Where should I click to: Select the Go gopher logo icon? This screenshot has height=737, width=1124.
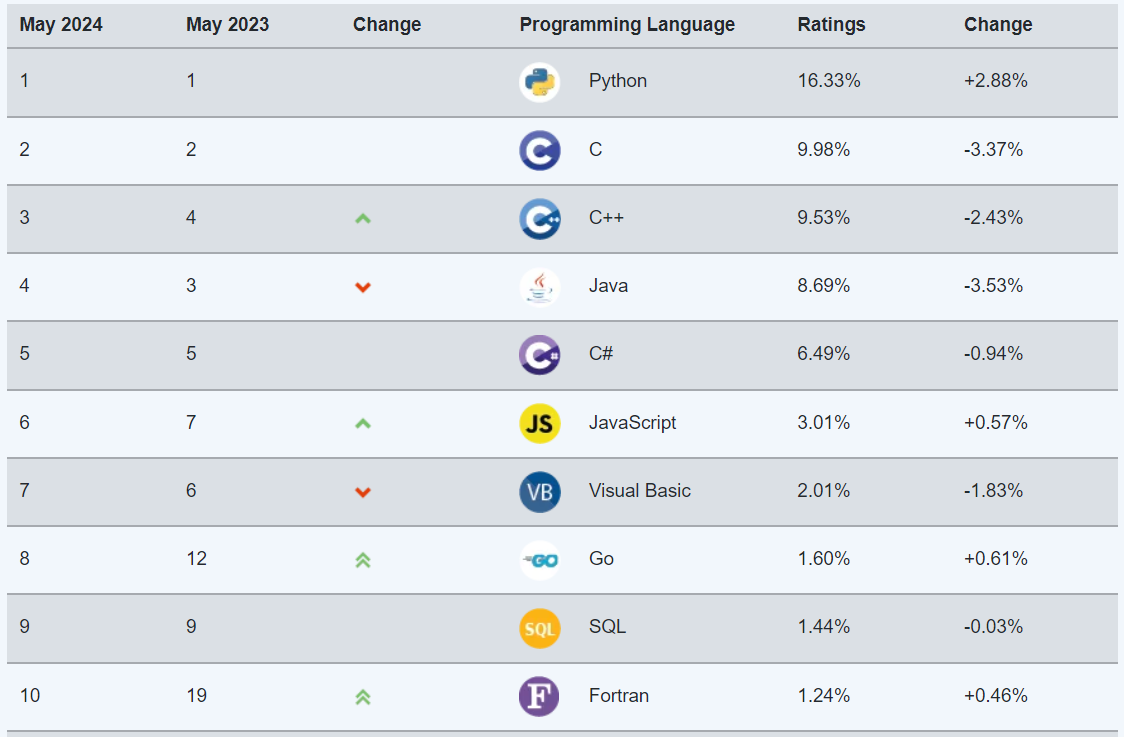tap(539, 560)
